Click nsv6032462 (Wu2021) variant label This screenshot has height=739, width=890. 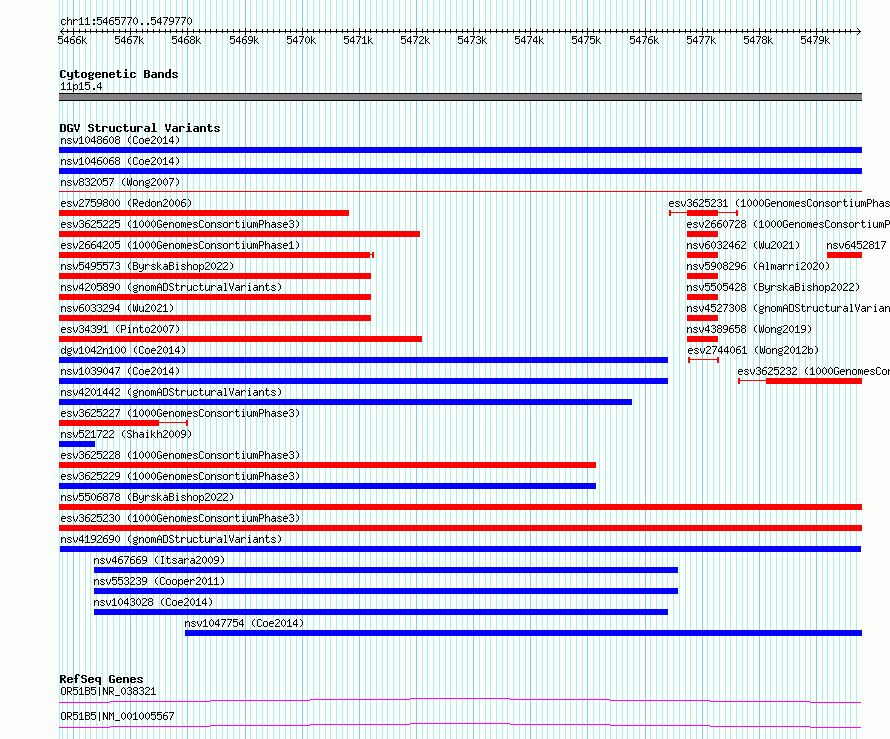pyautogui.click(x=743, y=245)
